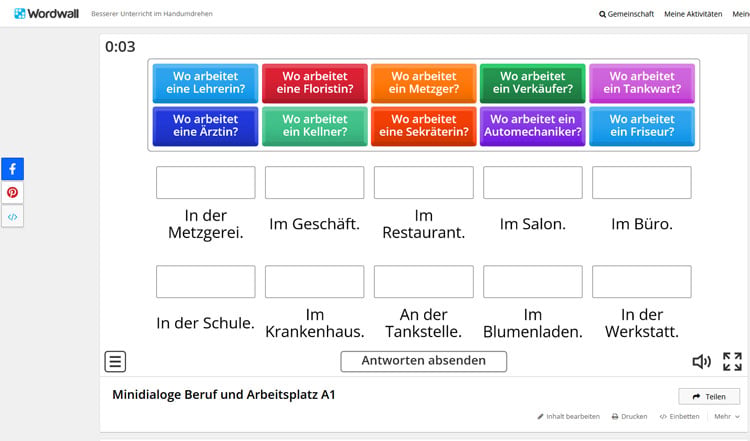This screenshot has width=750, height=441.
Task: Click the 0:03 timer
Action: (x=120, y=46)
